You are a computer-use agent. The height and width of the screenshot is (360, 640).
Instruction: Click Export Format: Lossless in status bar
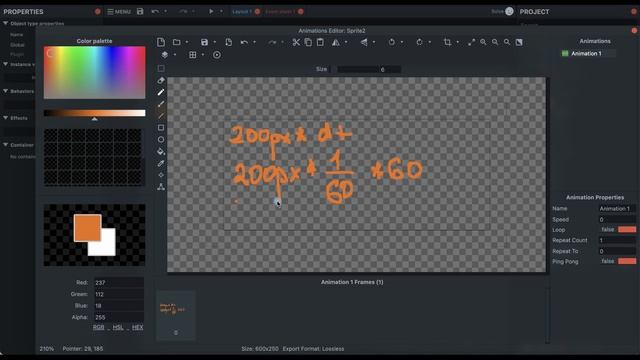coord(313,349)
